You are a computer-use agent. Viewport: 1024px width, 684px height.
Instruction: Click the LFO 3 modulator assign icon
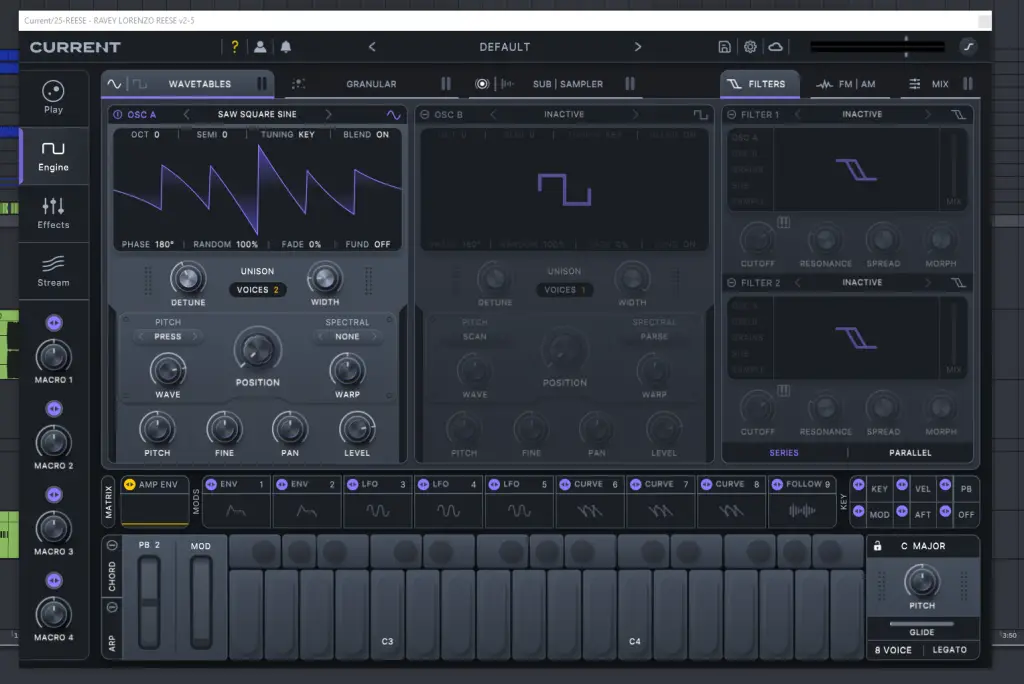click(x=353, y=484)
